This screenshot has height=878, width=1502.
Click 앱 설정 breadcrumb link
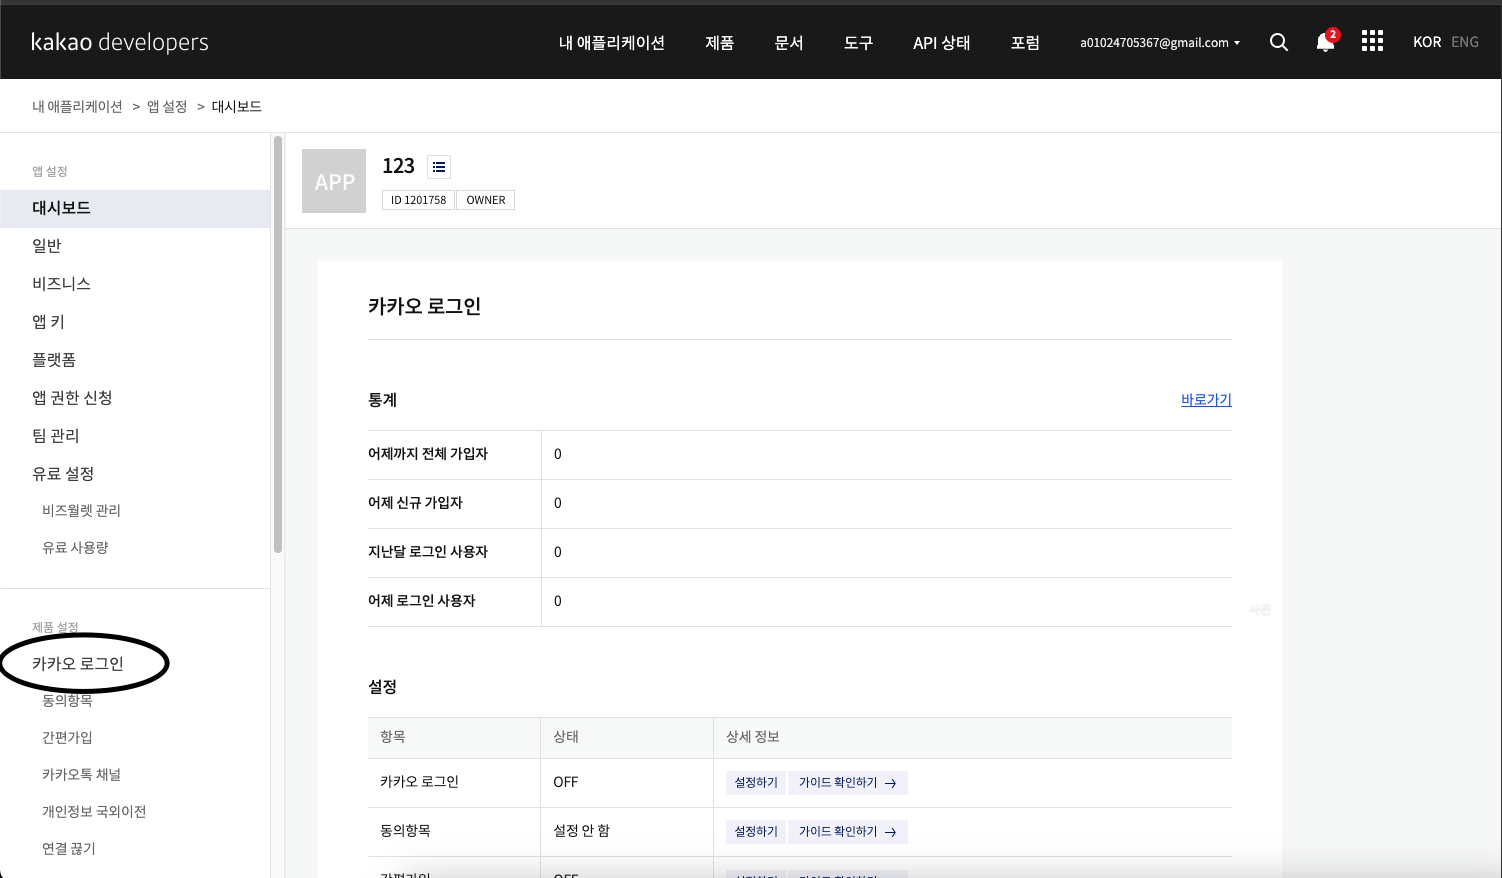click(x=167, y=106)
